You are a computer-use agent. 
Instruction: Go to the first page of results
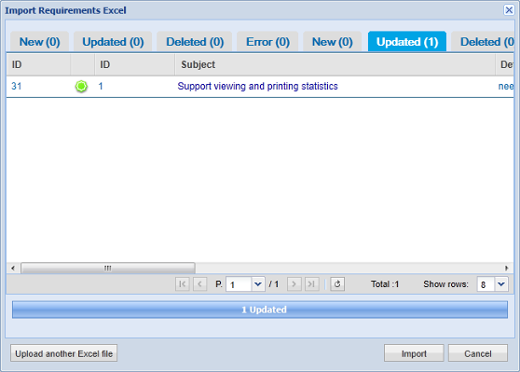click(182, 284)
